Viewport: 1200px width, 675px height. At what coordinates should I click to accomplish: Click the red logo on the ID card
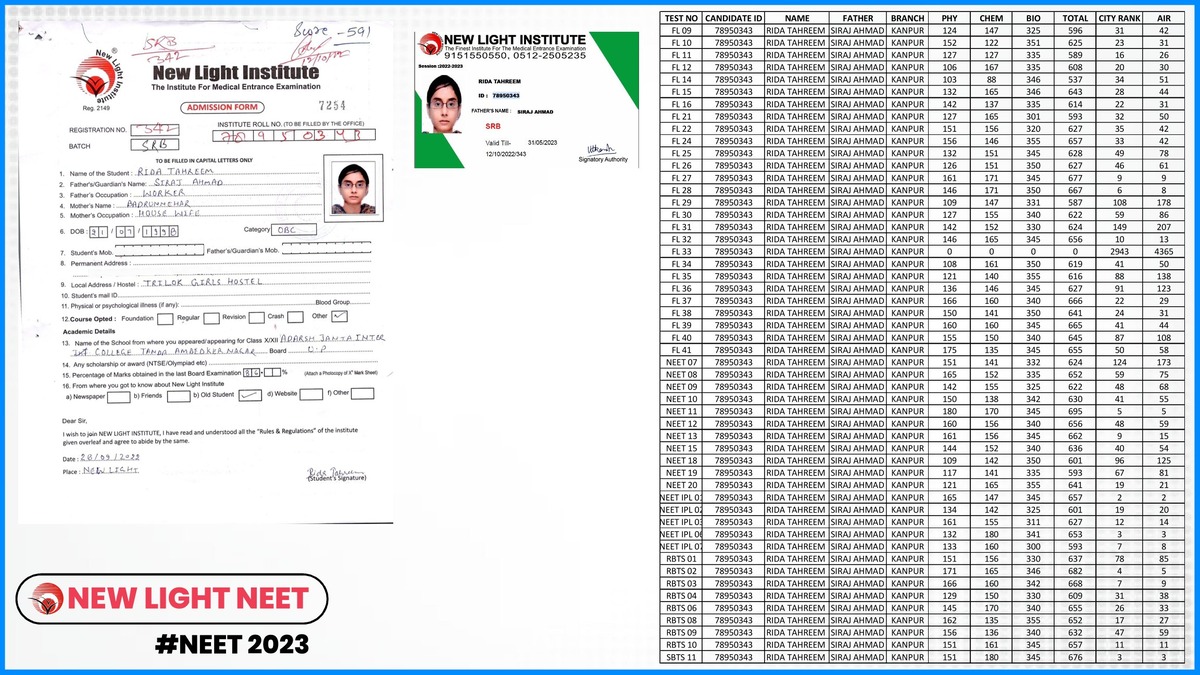[x=430, y=45]
